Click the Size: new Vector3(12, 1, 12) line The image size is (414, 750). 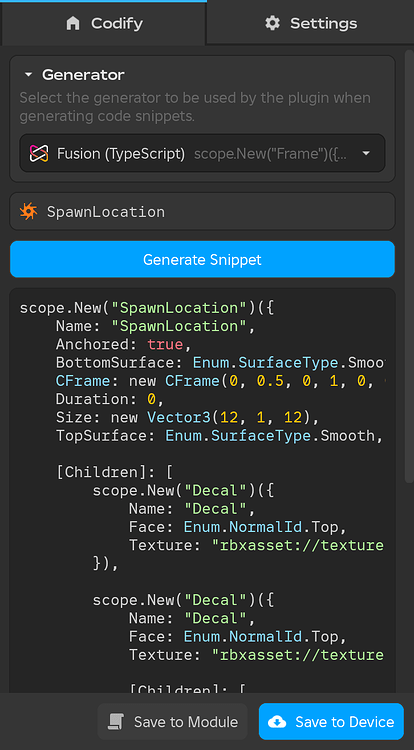[x=187, y=418]
